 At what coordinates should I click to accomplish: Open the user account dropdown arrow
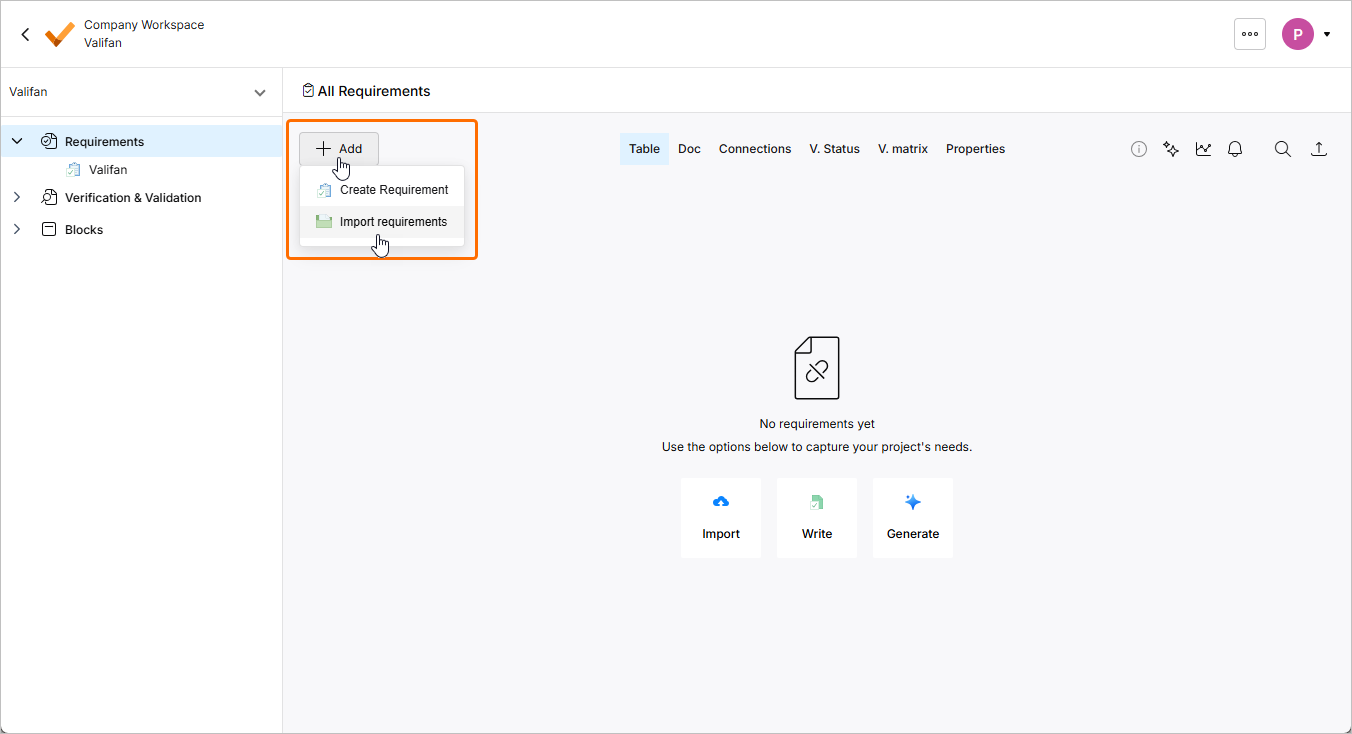(x=1327, y=34)
